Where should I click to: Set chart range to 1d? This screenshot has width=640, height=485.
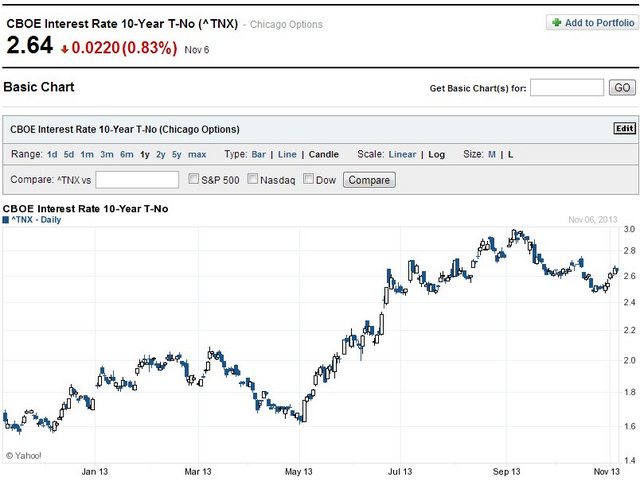52,154
